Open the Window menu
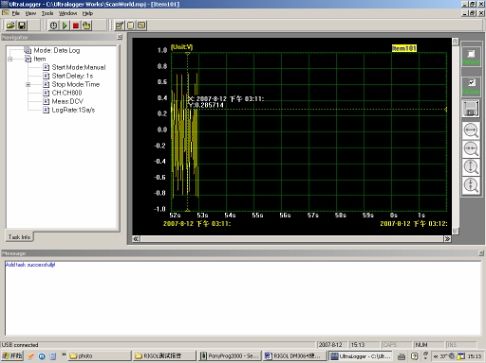Screen dimensions: 486x363 (68, 13)
